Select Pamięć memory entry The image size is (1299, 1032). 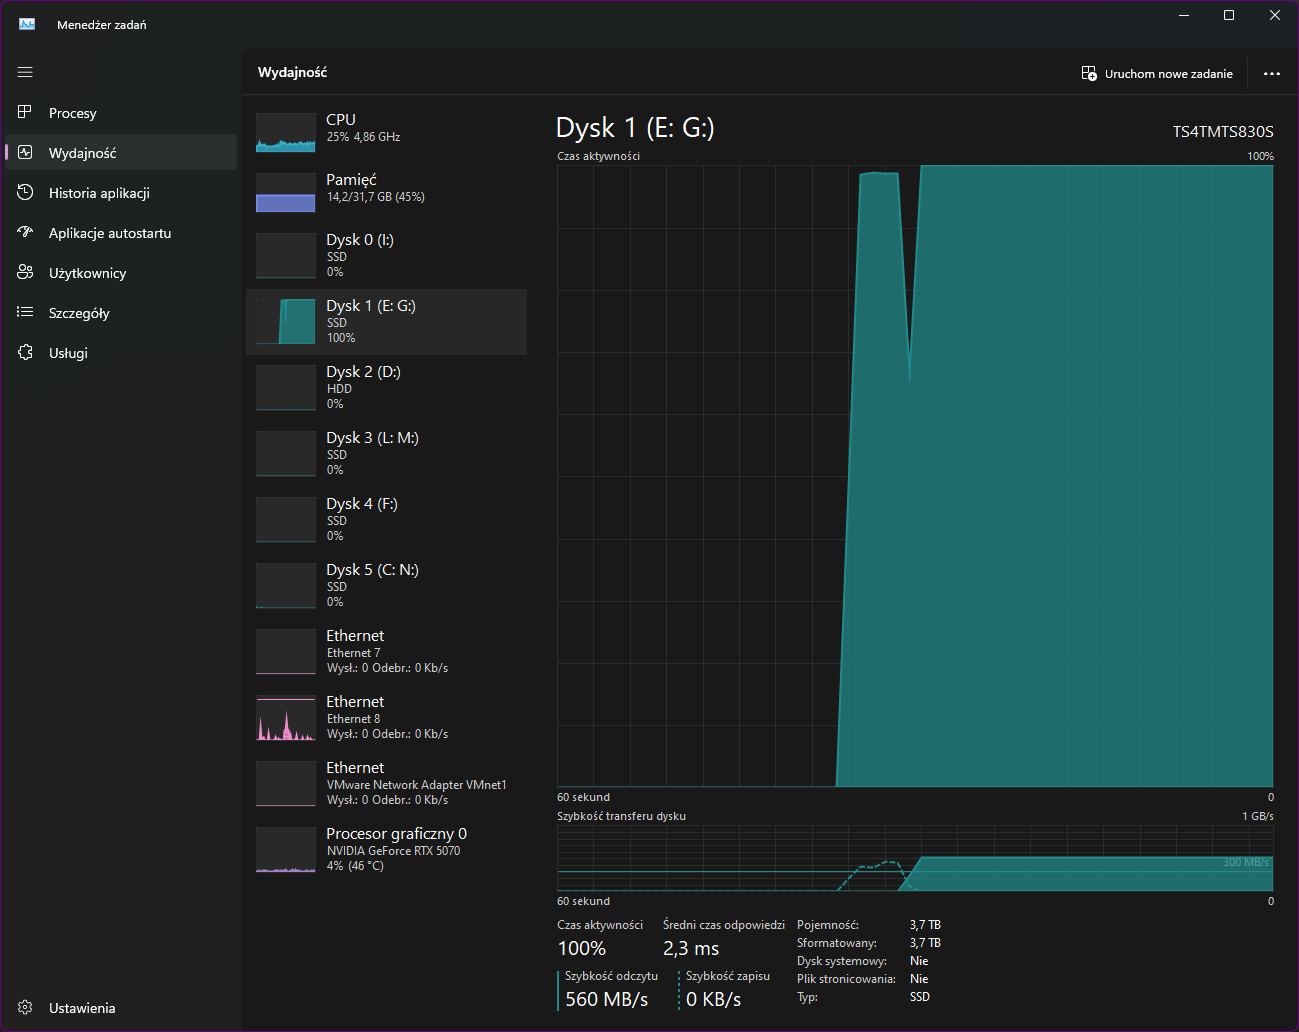pos(386,191)
